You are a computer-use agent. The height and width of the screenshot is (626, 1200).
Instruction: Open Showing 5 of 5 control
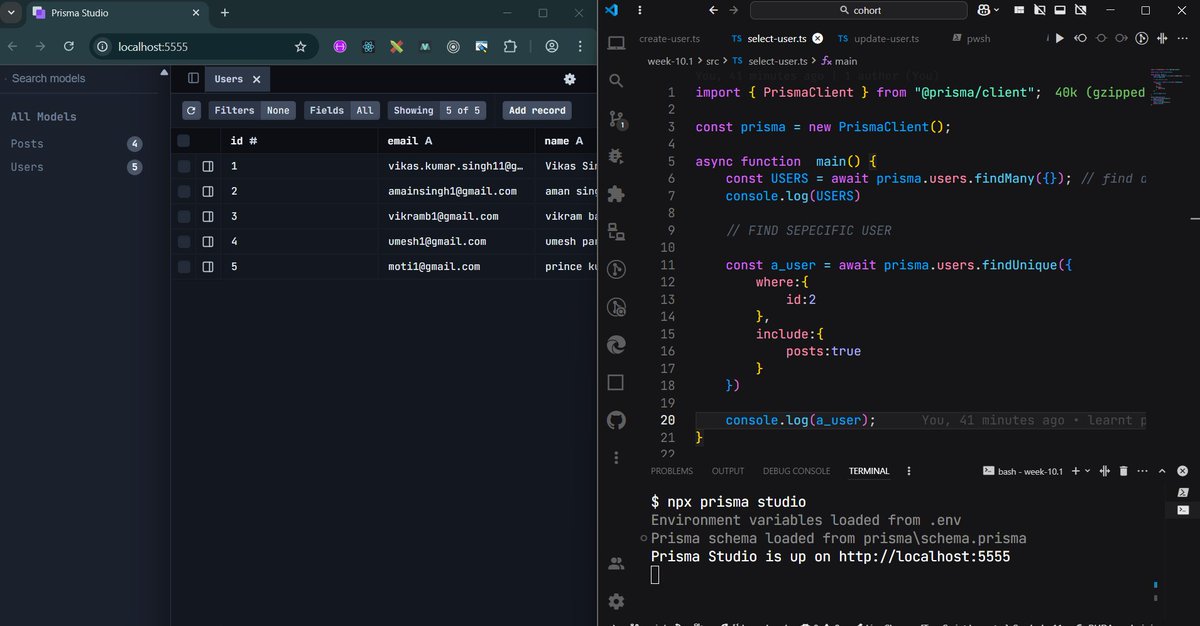[437, 110]
